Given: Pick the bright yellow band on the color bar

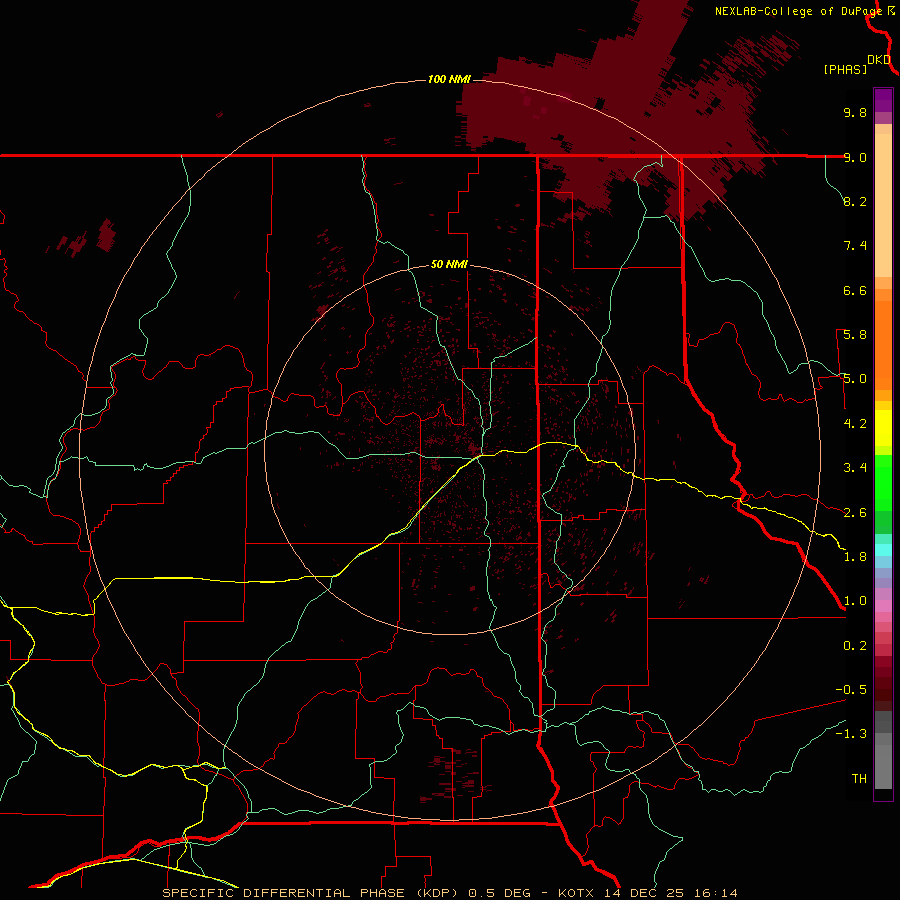Looking at the screenshot, I should (x=883, y=428).
